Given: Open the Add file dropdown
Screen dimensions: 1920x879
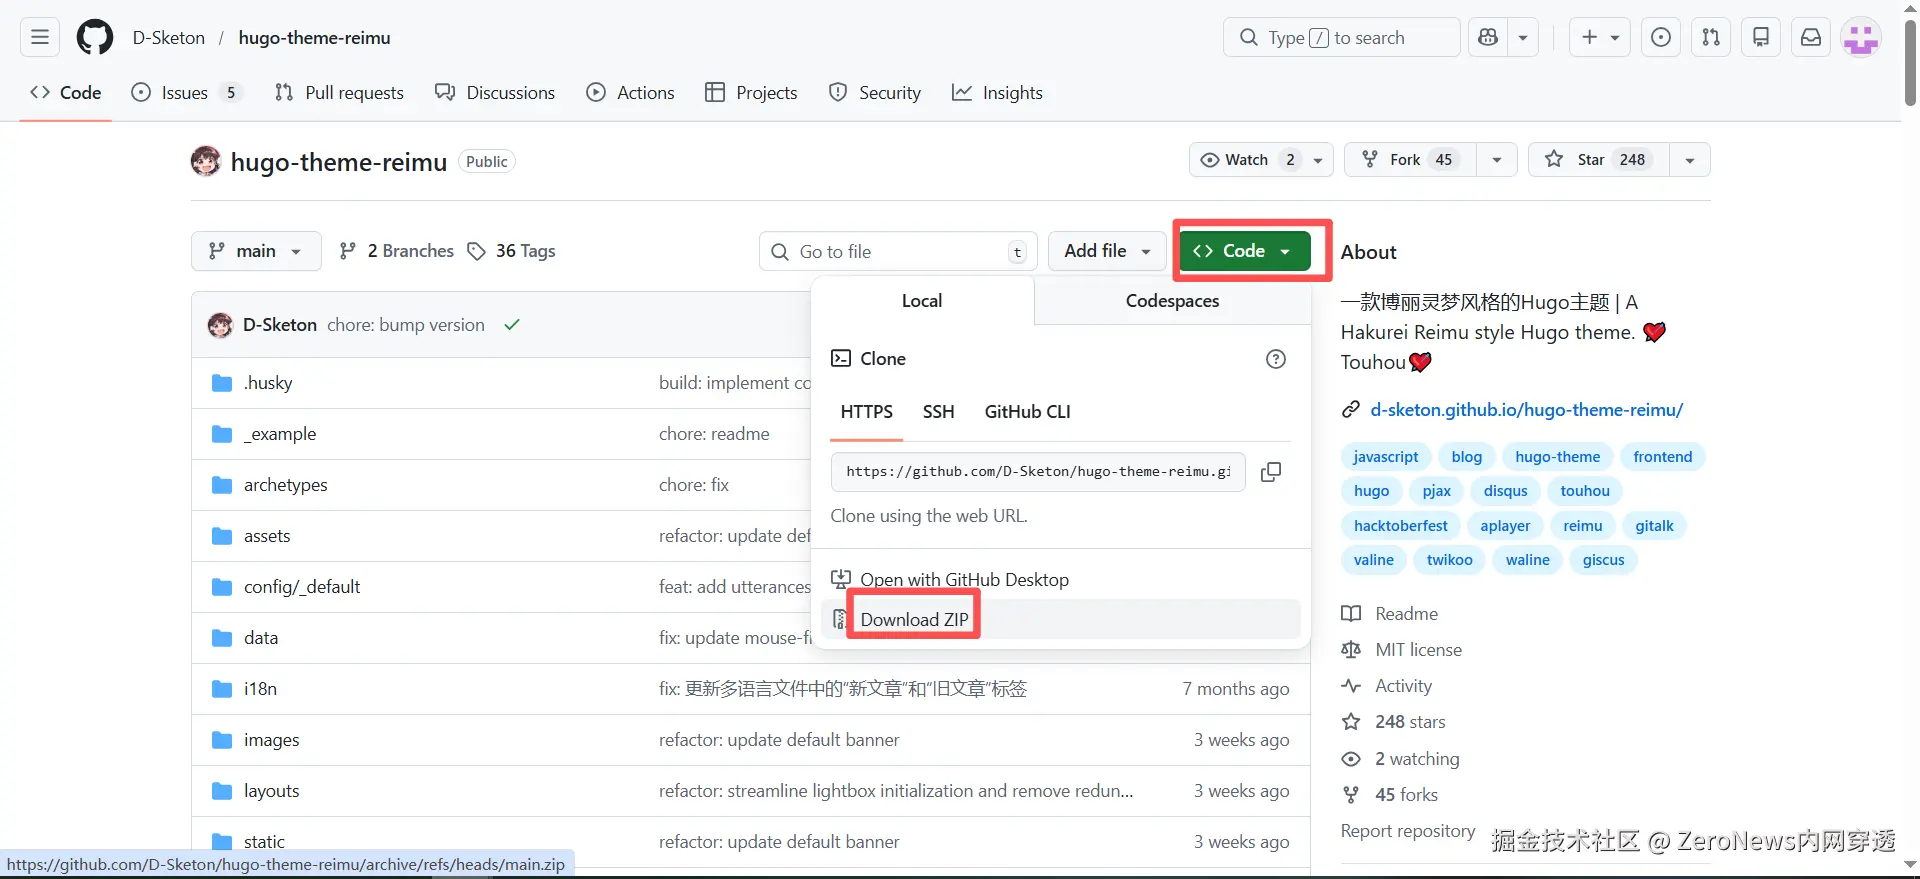Looking at the screenshot, I should point(1107,251).
